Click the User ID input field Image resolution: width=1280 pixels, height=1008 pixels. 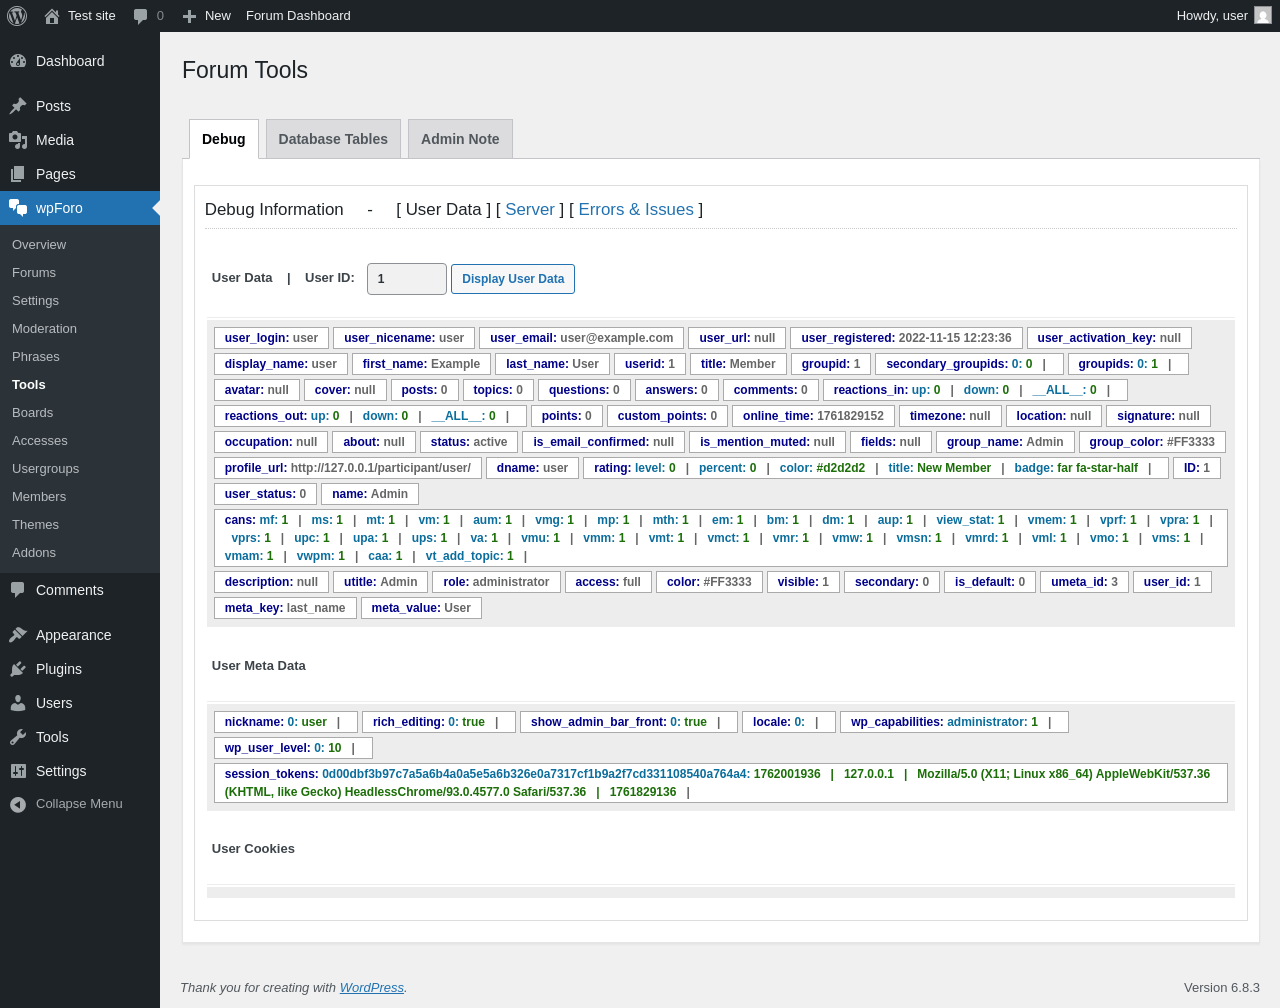click(406, 279)
